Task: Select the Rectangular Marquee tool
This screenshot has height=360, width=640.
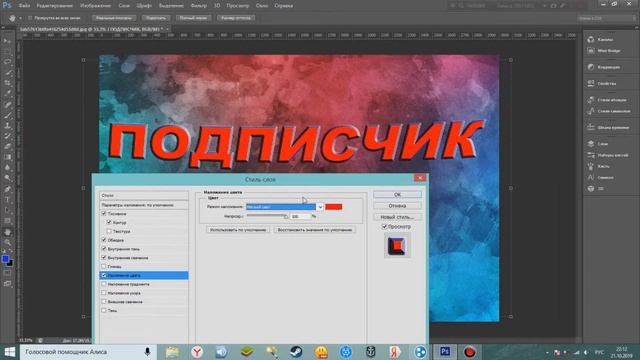Action: 7,51
